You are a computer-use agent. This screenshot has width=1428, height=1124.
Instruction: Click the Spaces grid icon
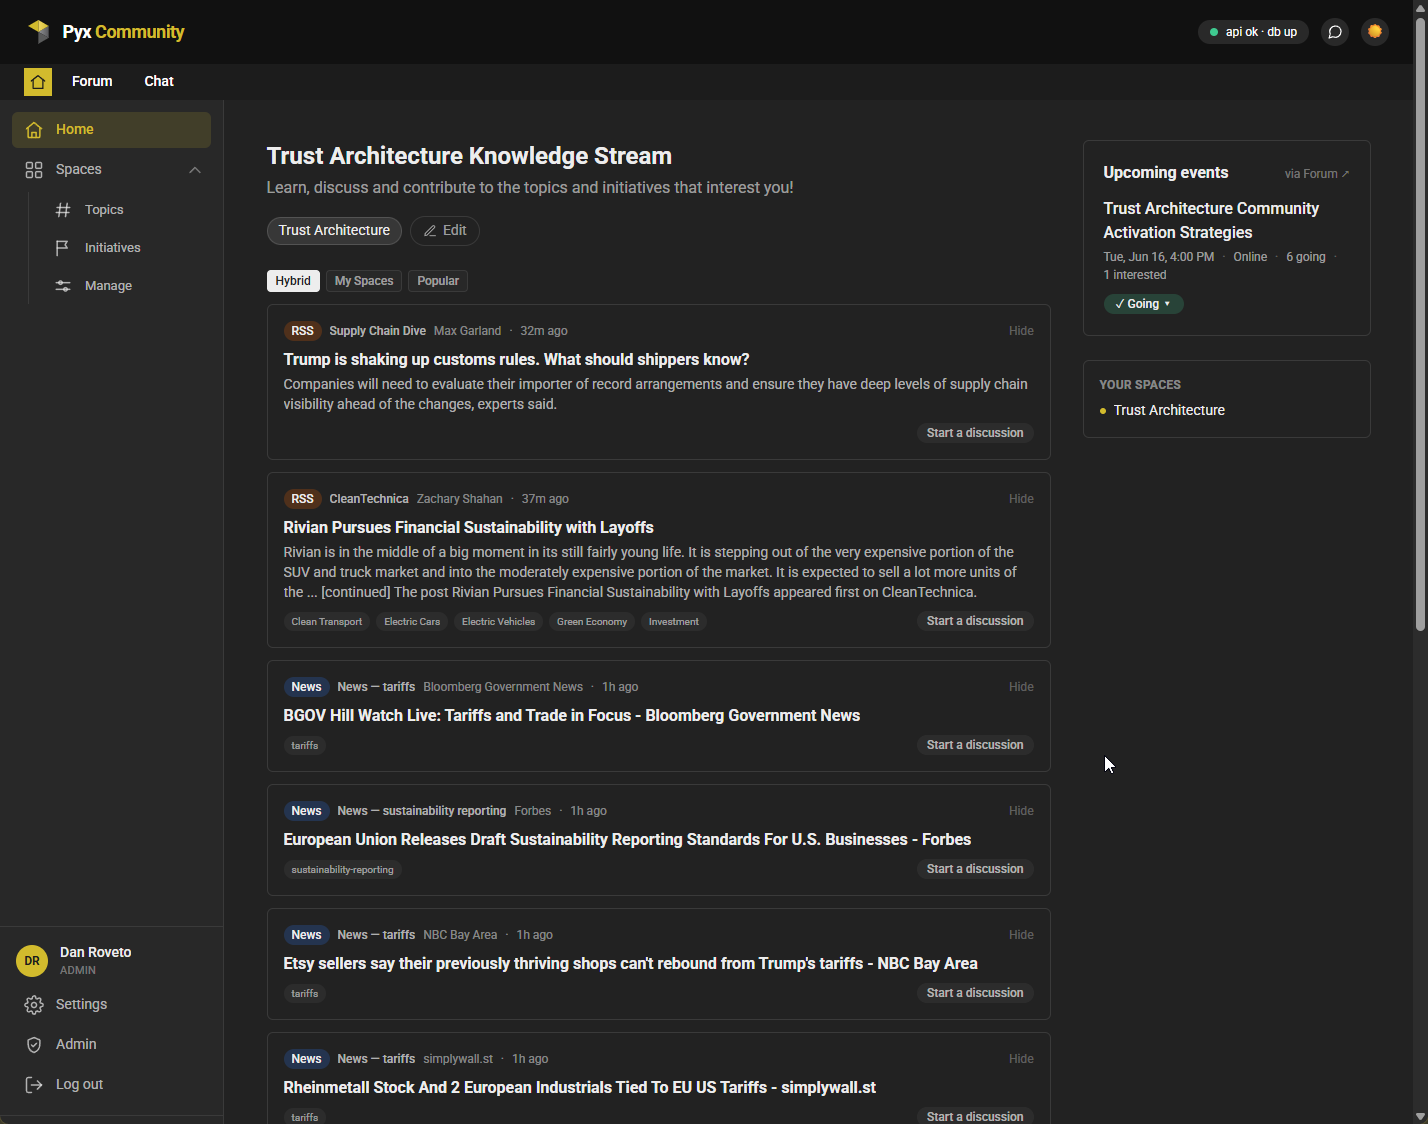tap(34, 170)
